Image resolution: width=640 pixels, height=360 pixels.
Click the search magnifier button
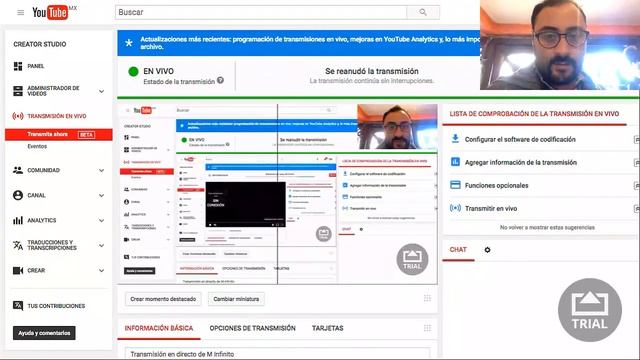pos(423,12)
